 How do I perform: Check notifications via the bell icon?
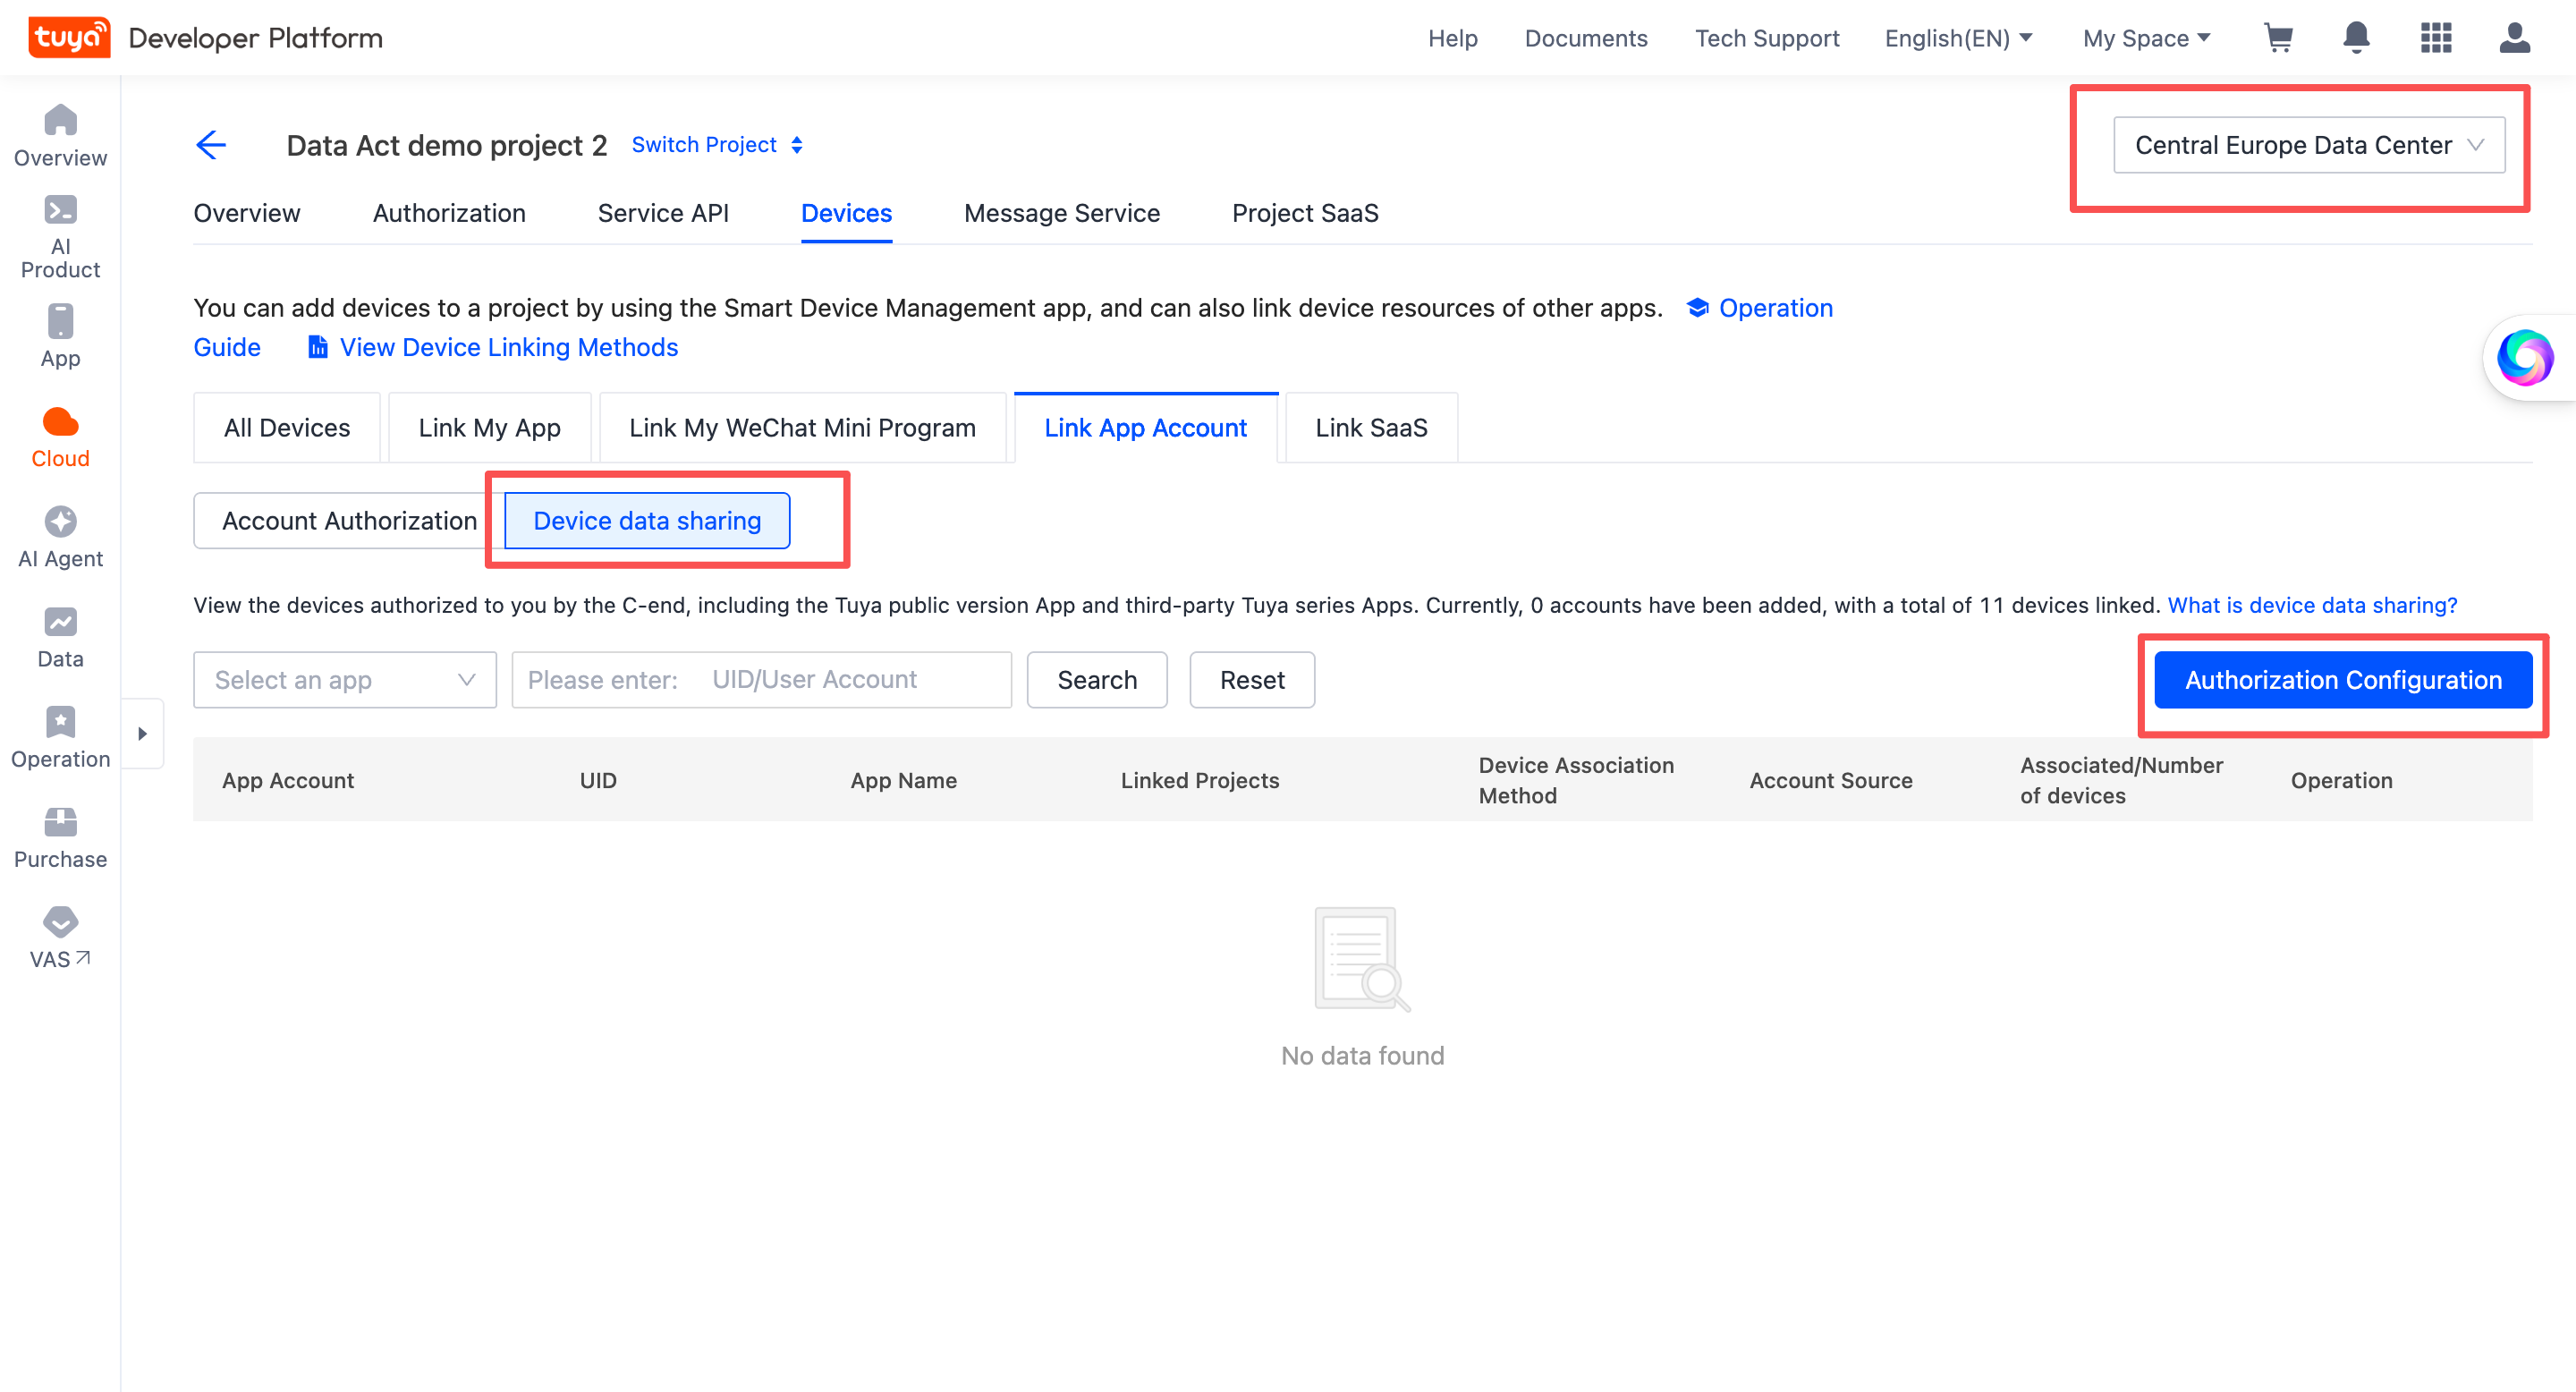tap(2356, 38)
